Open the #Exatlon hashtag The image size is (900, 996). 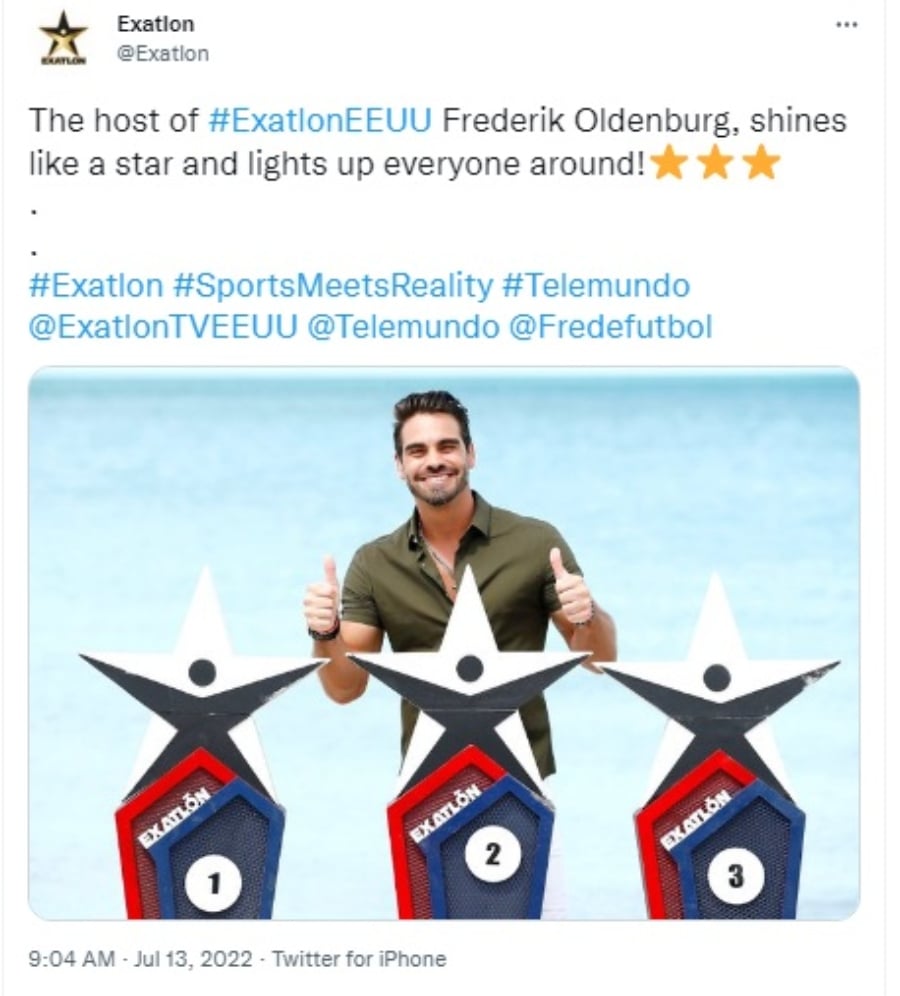pos(96,285)
